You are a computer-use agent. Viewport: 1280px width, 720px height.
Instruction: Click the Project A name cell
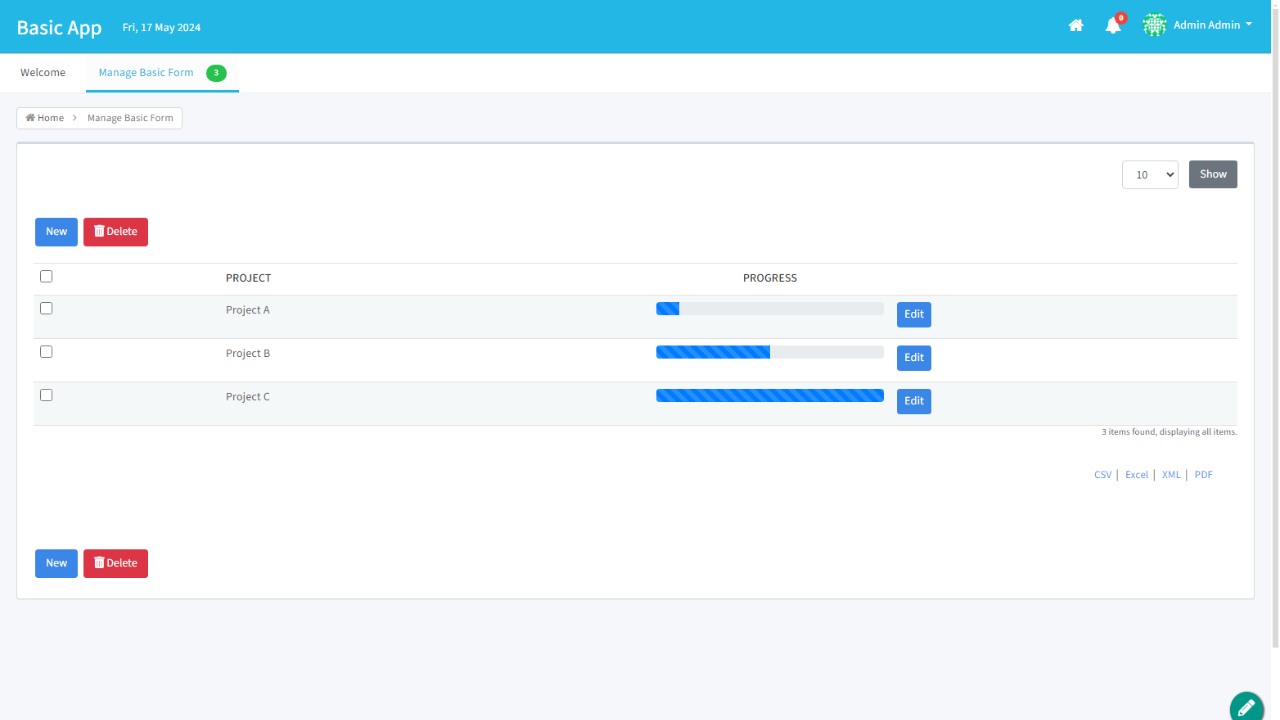248,310
